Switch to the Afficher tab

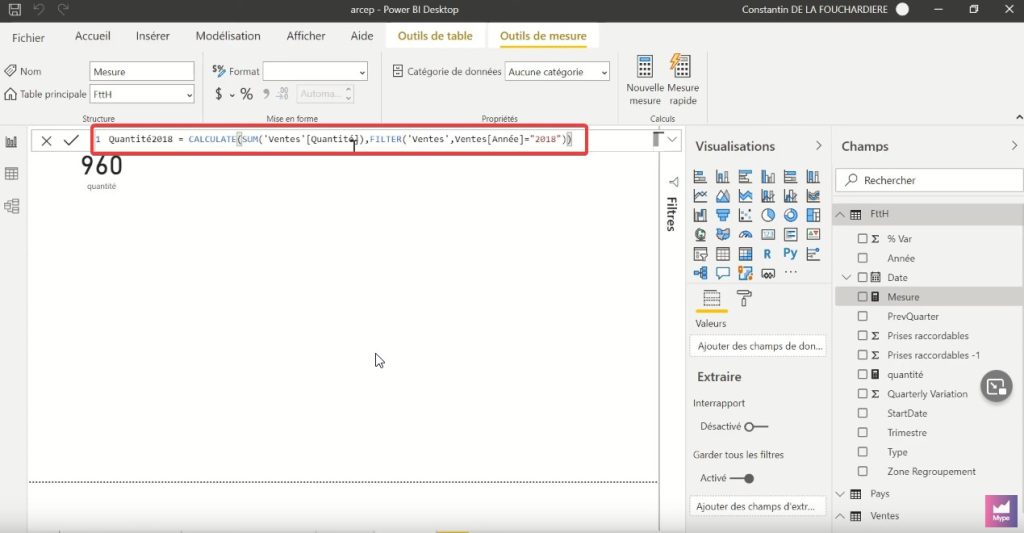click(306, 36)
